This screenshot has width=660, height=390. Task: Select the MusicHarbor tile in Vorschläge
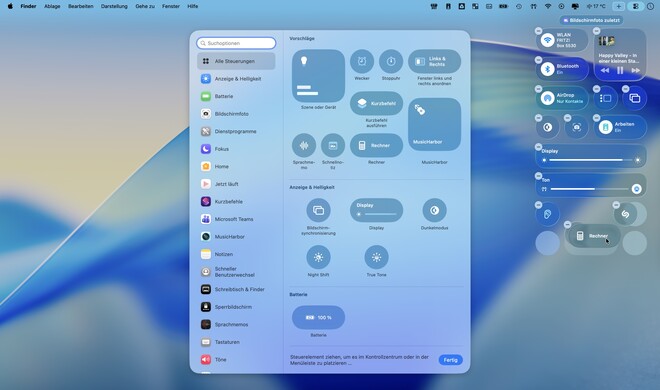pos(434,125)
